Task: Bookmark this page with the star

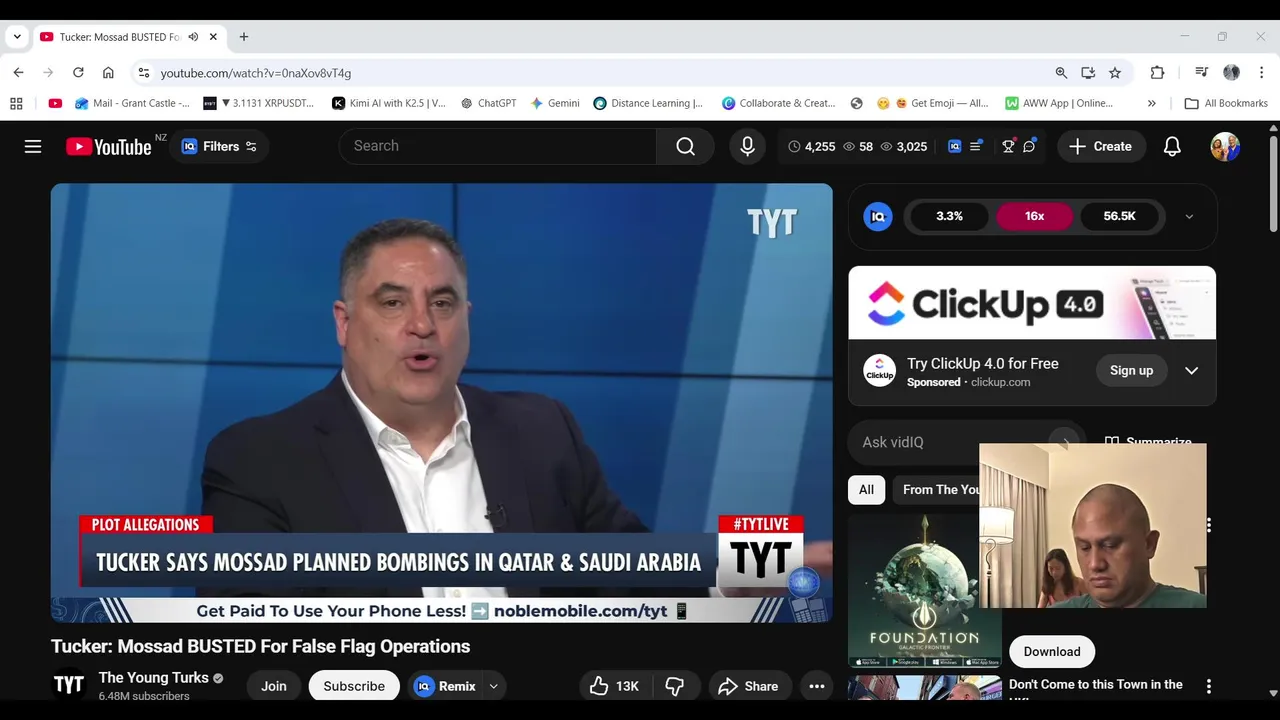Action: click(x=1115, y=73)
